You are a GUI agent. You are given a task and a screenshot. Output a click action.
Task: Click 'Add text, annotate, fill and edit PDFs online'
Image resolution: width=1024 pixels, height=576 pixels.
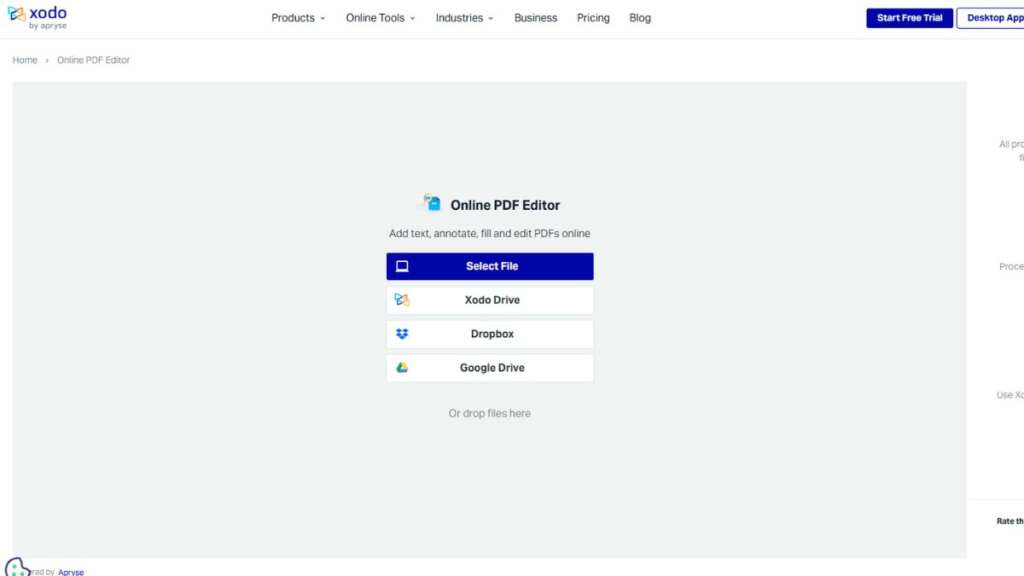tap(490, 233)
